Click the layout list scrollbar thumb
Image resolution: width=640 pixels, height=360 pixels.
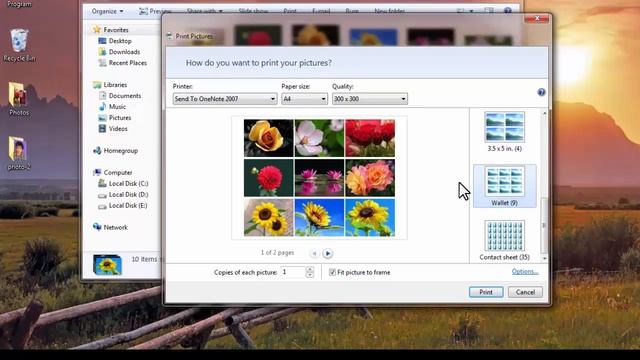click(x=544, y=225)
